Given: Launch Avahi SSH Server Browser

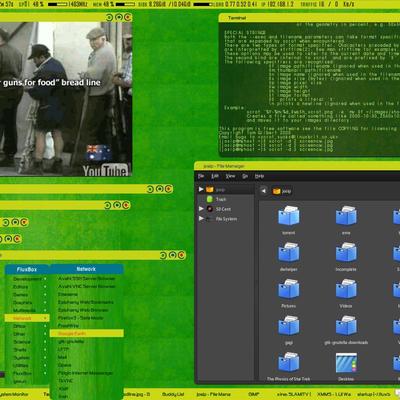Looking at the screenshot, I should point(87,278).
